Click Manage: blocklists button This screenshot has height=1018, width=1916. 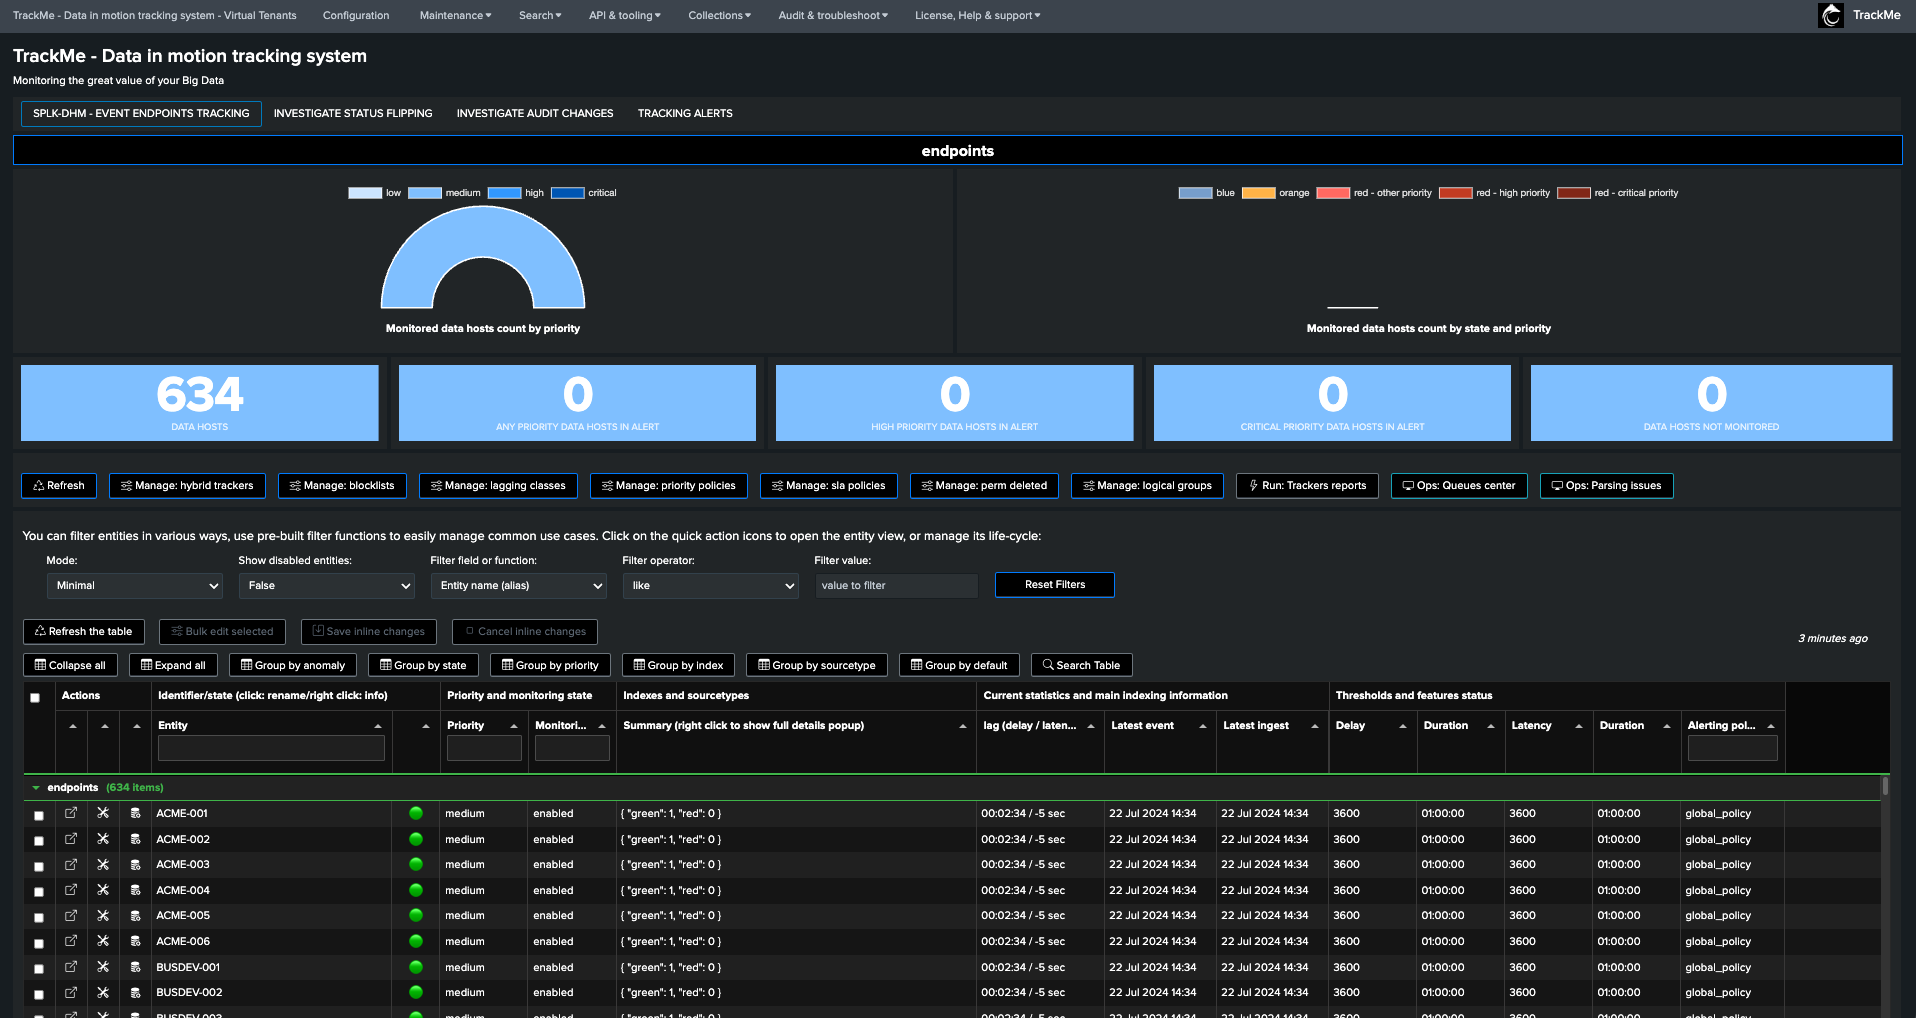tap(342, 486)
